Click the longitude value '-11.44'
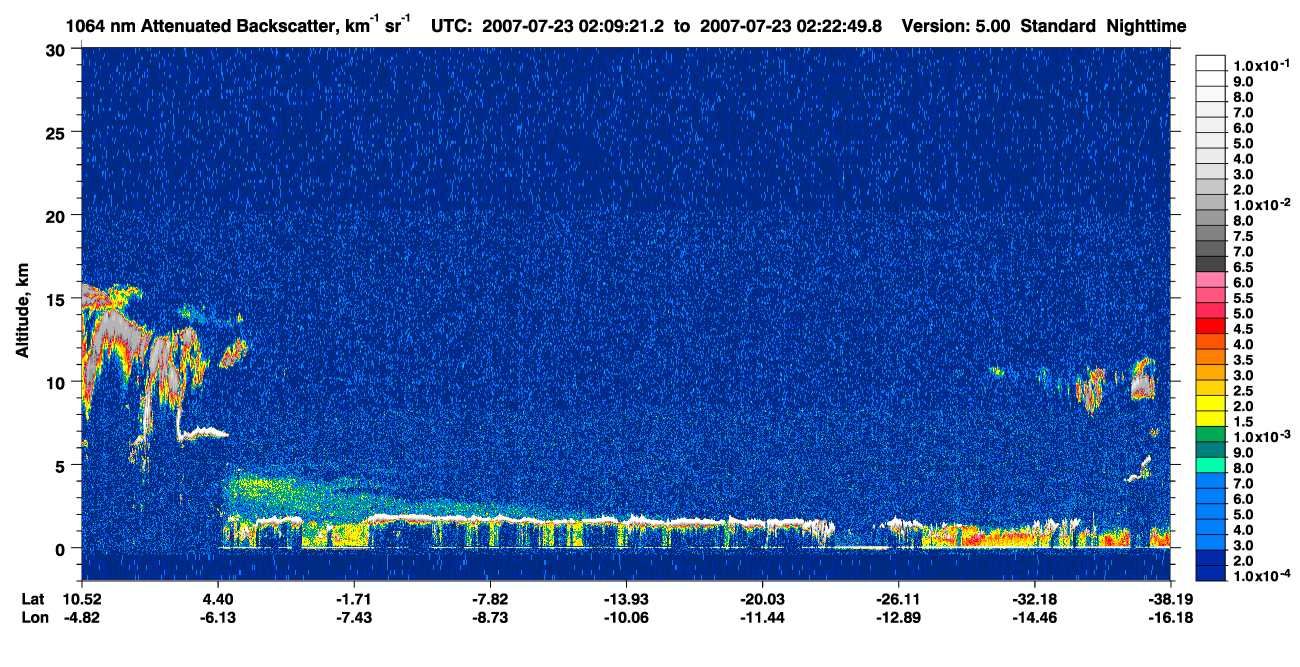Viewport: 1300px width, 667px height. (x=763, y=617)
